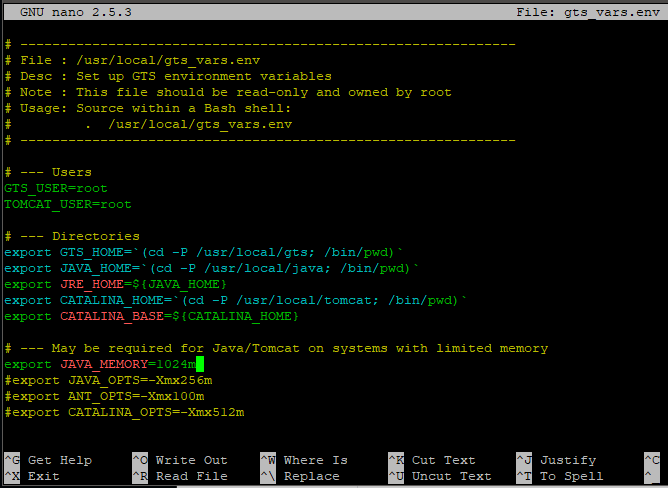Select Write Out in the shortcut bar

click(x=191, y=460)
